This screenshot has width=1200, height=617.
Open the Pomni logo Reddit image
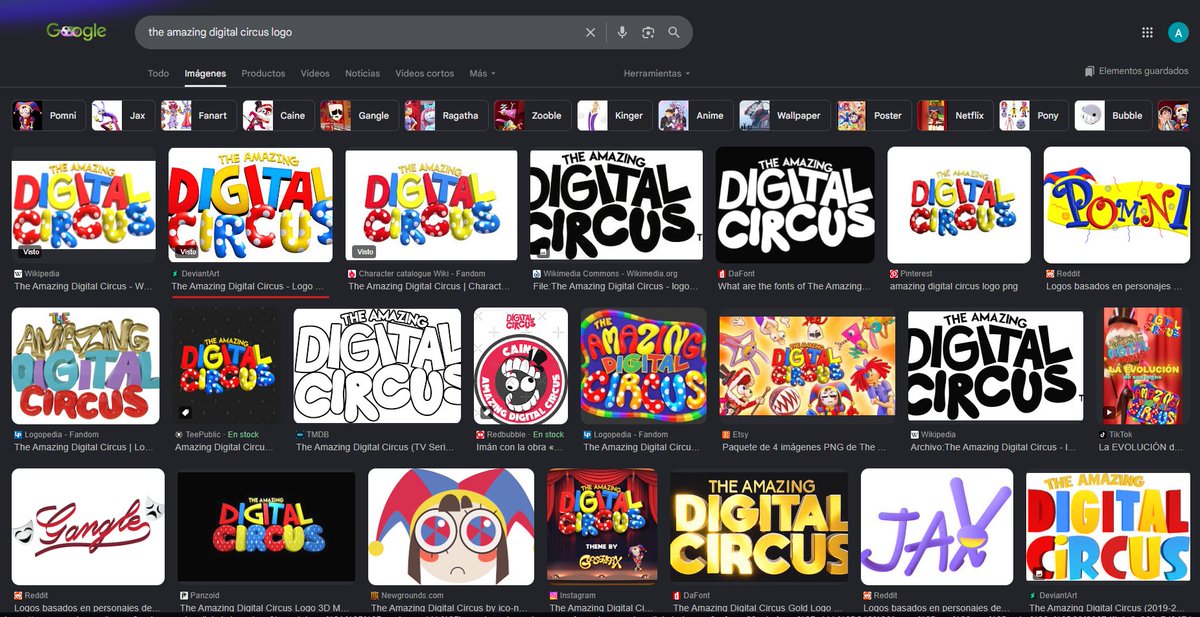1117,204
